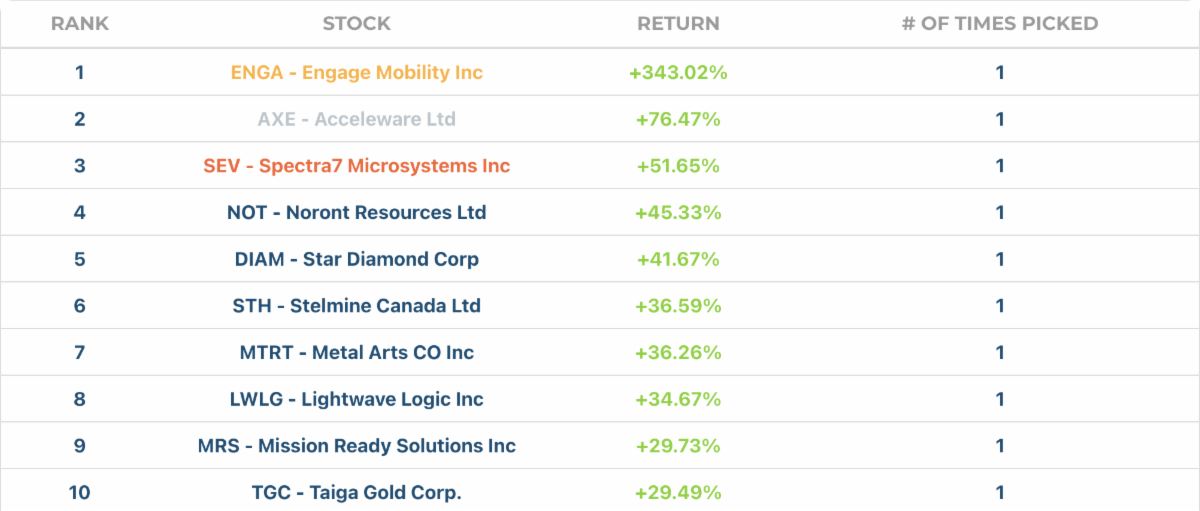This screenshot has height=511, width=1200.
Task: Select rank number 10 cell
Action: (79, 492)
